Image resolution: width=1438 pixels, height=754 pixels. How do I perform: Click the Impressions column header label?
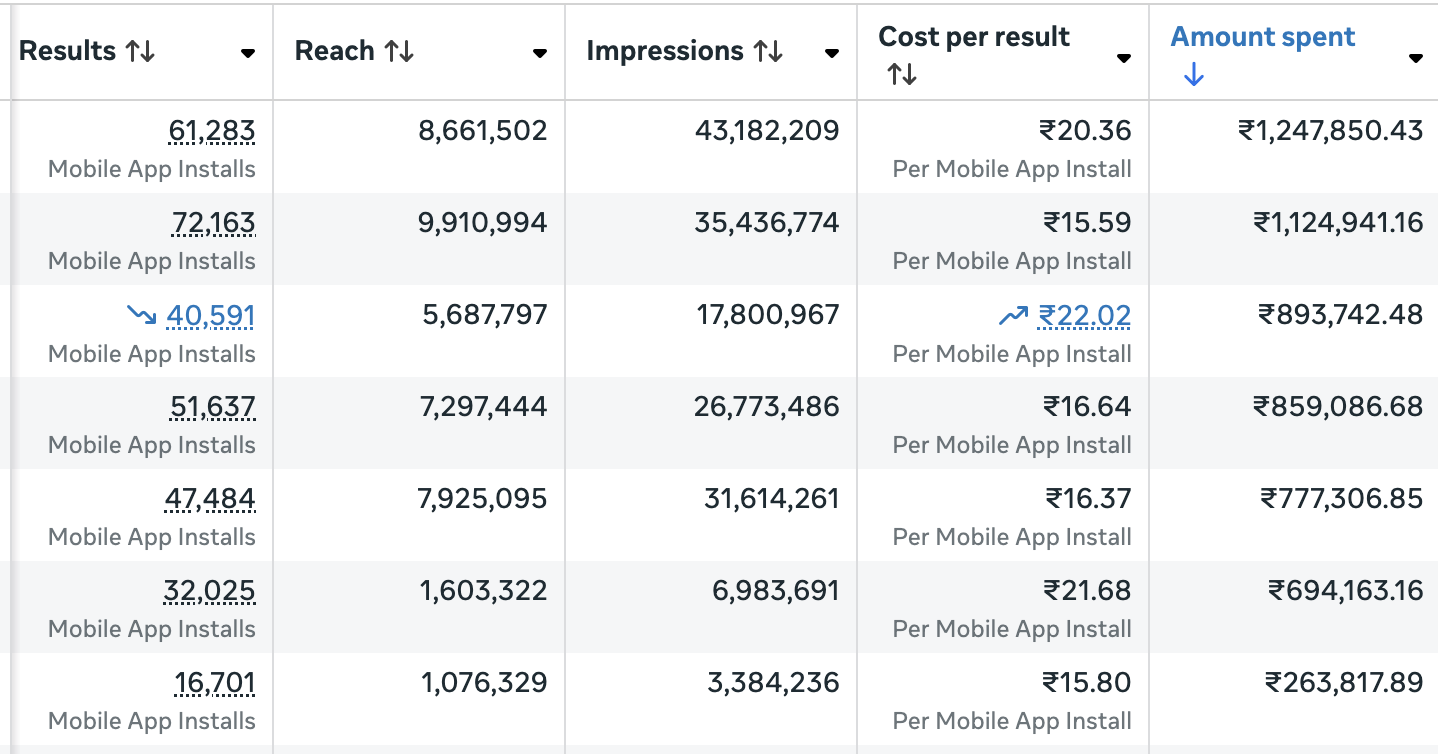[665, 51]
